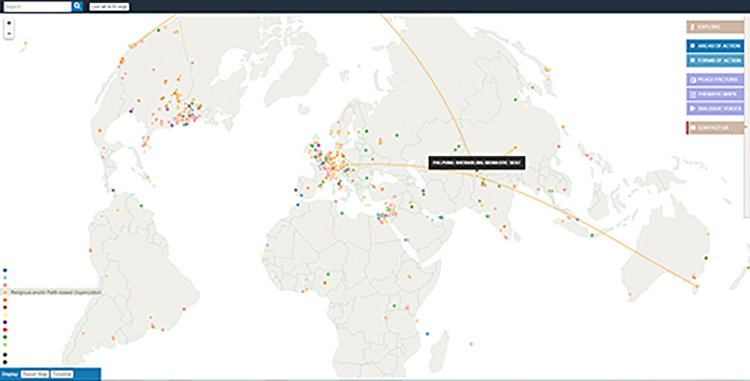Toggle the yellow legend category dot

coord(5,315)
